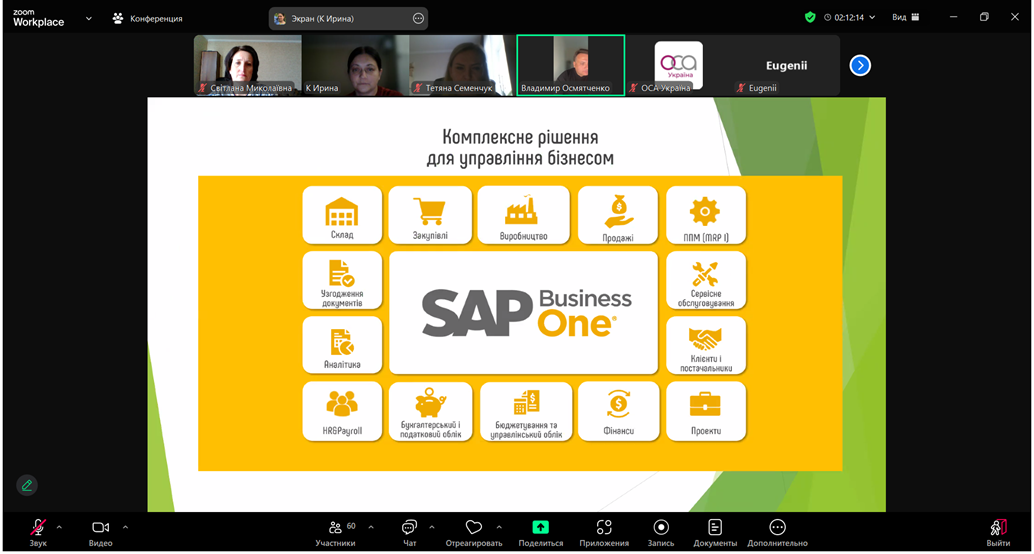Click the SAP Business One logo panel

click(x=524, y=313)
